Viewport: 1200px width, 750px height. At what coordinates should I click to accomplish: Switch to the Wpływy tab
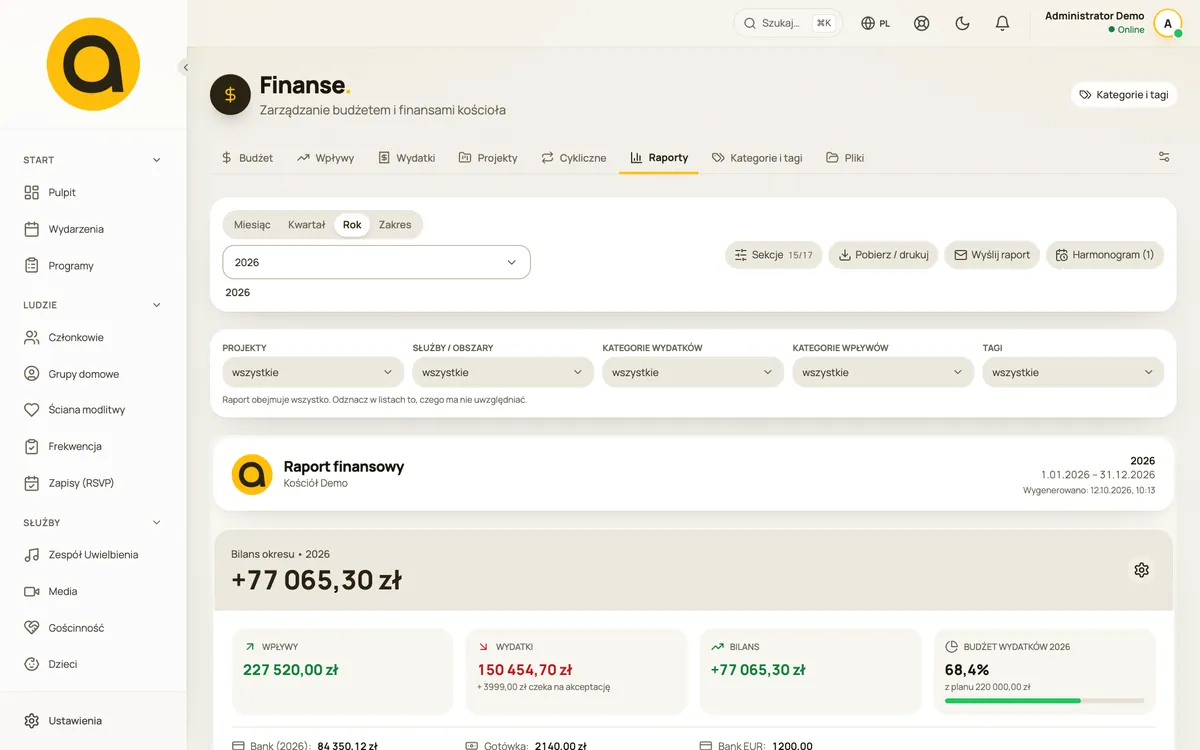pos(325,158)
